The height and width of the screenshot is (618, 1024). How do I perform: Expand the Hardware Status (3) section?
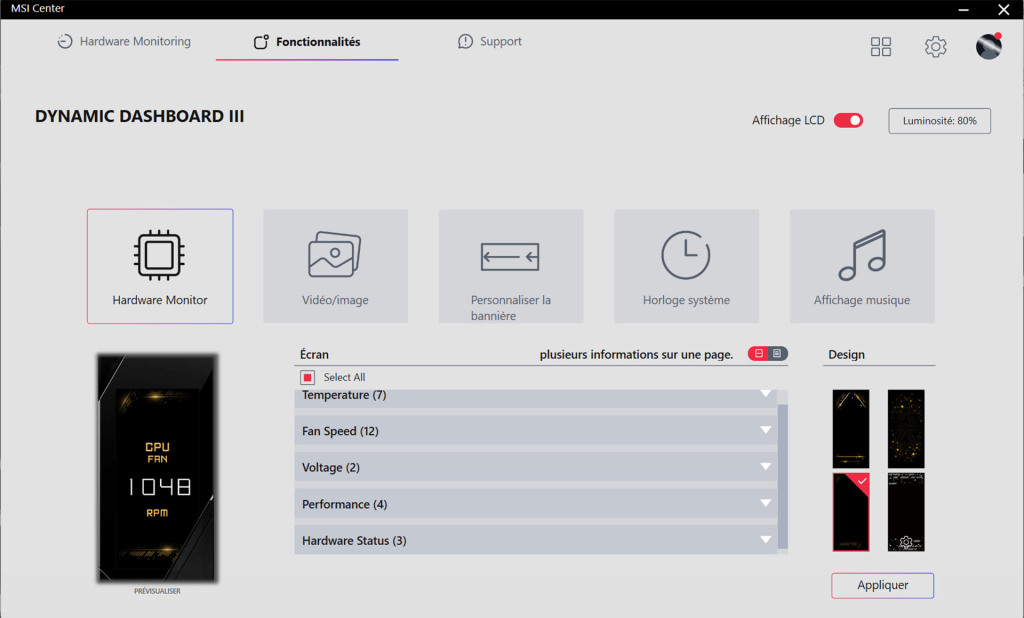(x=536, y=540)
